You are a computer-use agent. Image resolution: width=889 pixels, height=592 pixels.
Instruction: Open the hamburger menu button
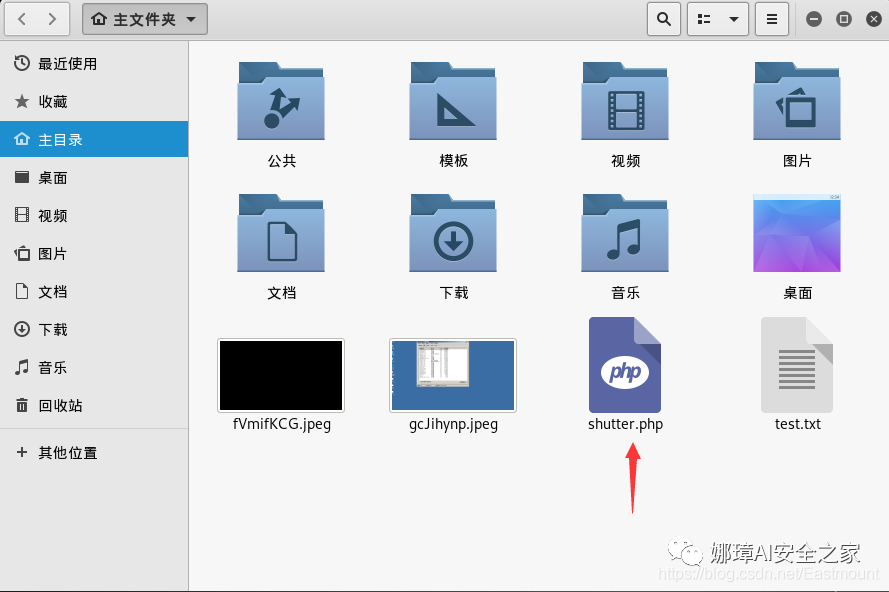tap(772, 19)
